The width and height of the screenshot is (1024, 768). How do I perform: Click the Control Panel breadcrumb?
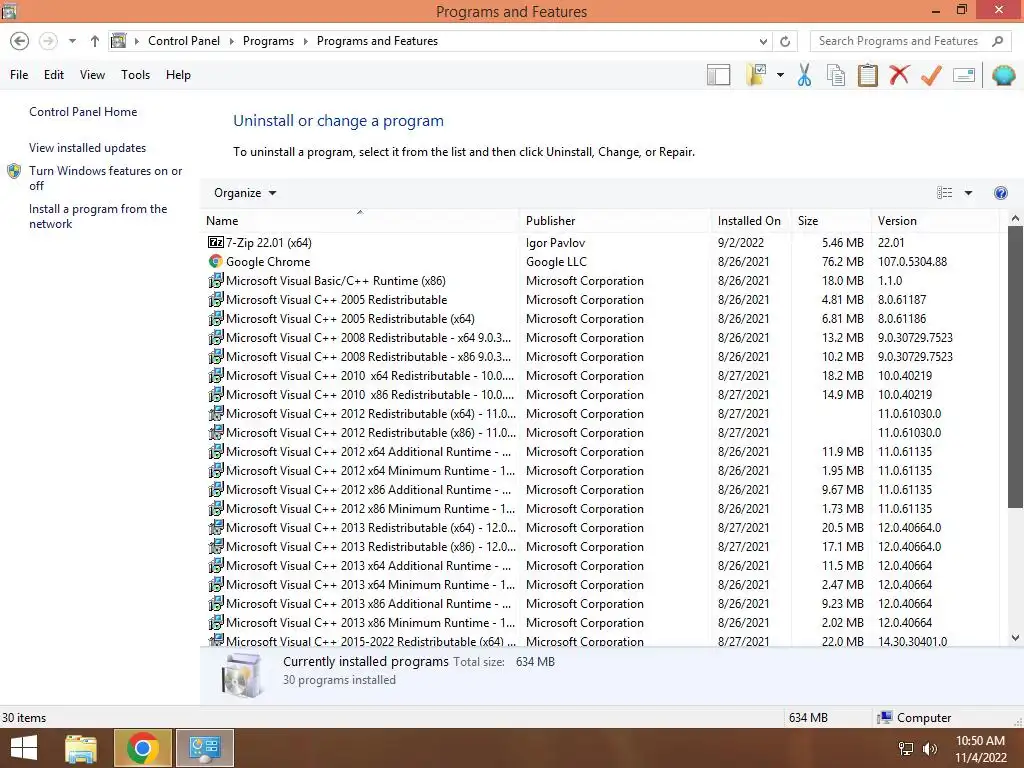coord(184,41)
